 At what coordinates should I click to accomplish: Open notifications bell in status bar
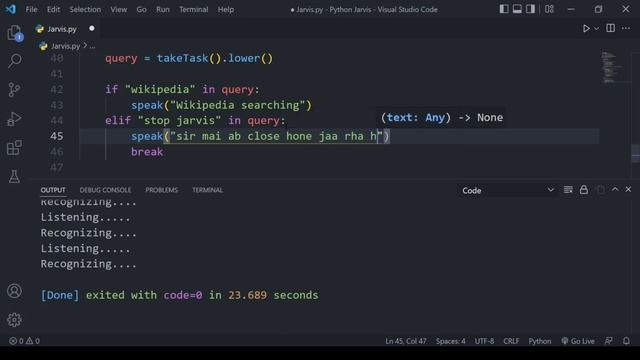[626, 341]
